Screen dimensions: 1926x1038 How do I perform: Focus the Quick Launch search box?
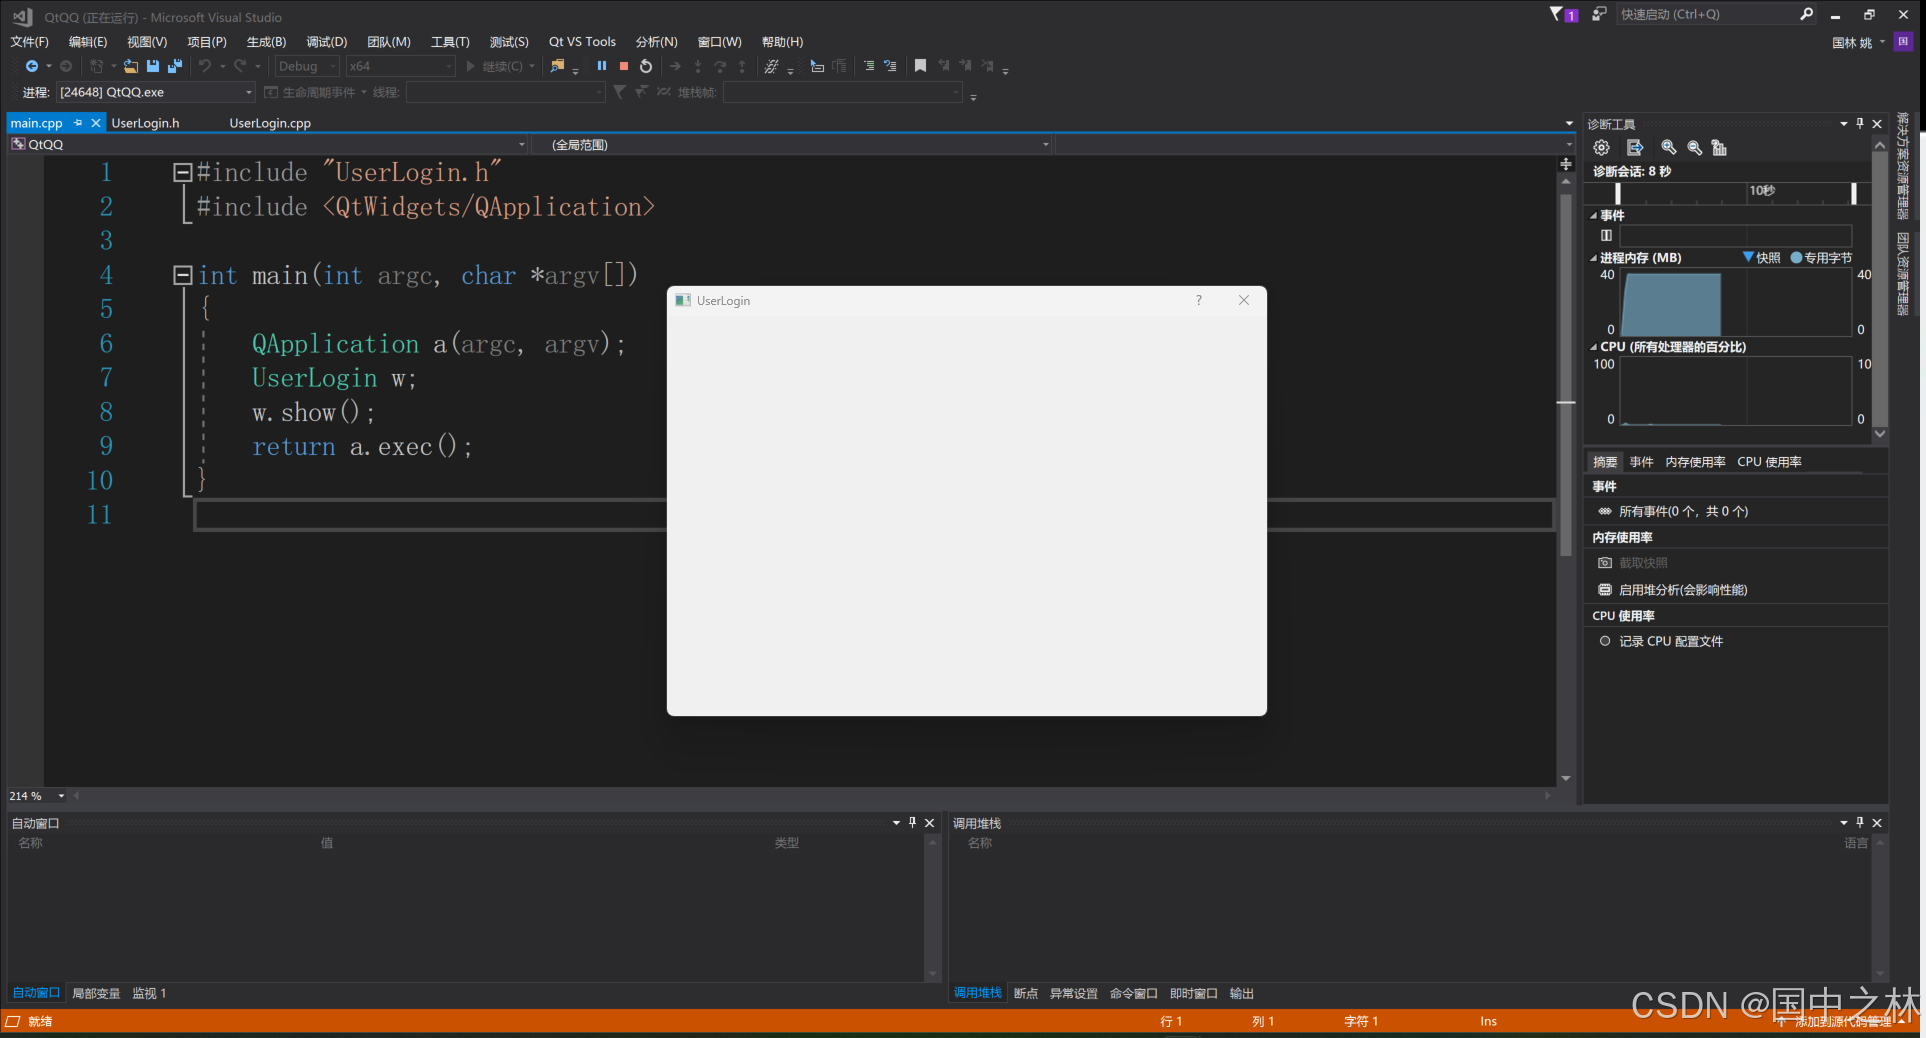coord(1714,14)
